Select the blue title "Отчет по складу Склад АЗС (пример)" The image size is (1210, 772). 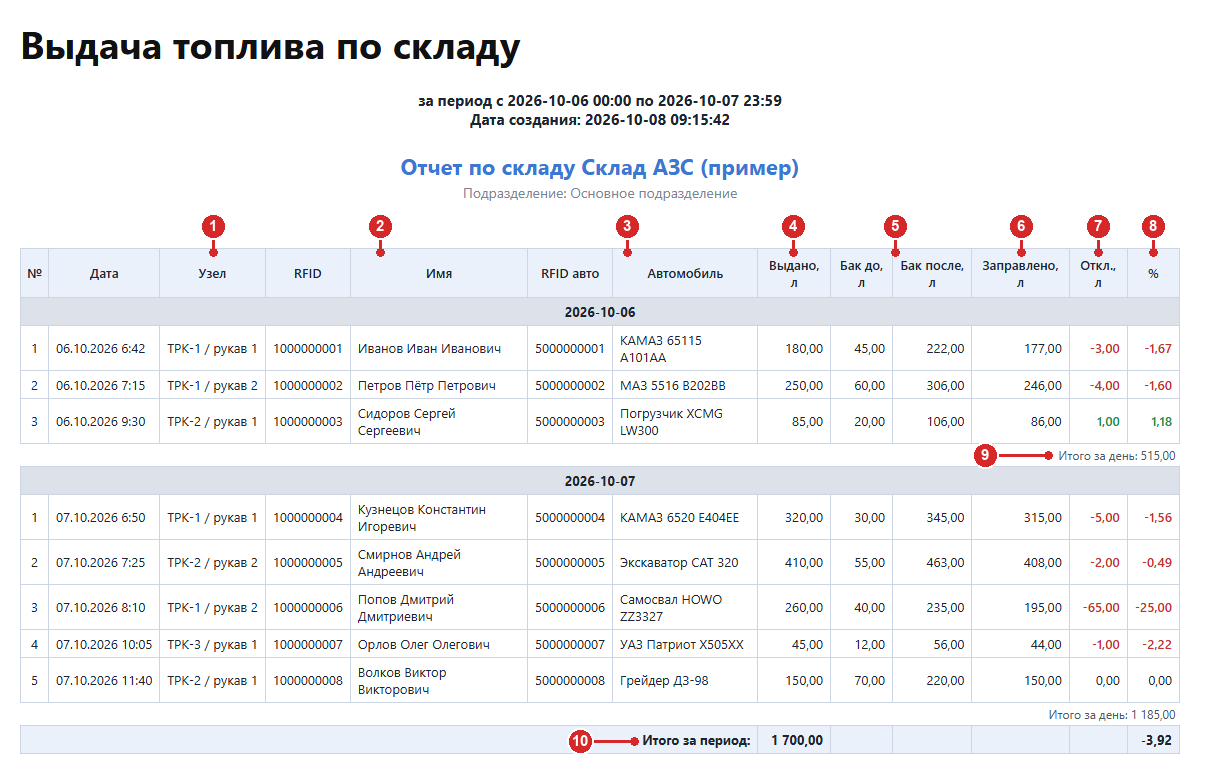click(600, 167)
